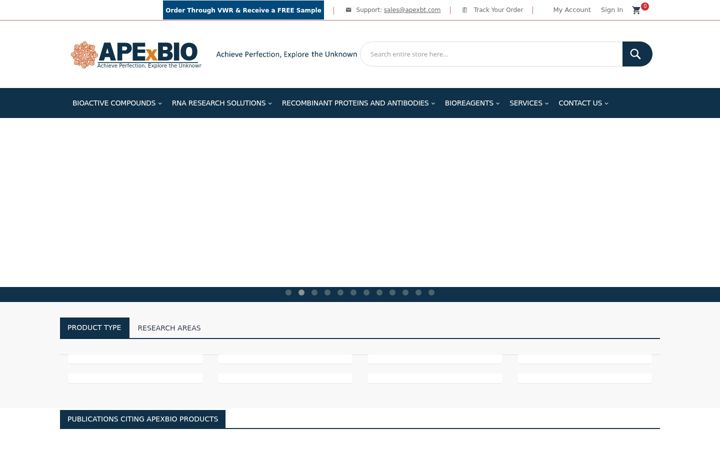Select the first carousel slide dot
Image resolution: width=720 pixels, height=450 pixels.
click(288, 292)
